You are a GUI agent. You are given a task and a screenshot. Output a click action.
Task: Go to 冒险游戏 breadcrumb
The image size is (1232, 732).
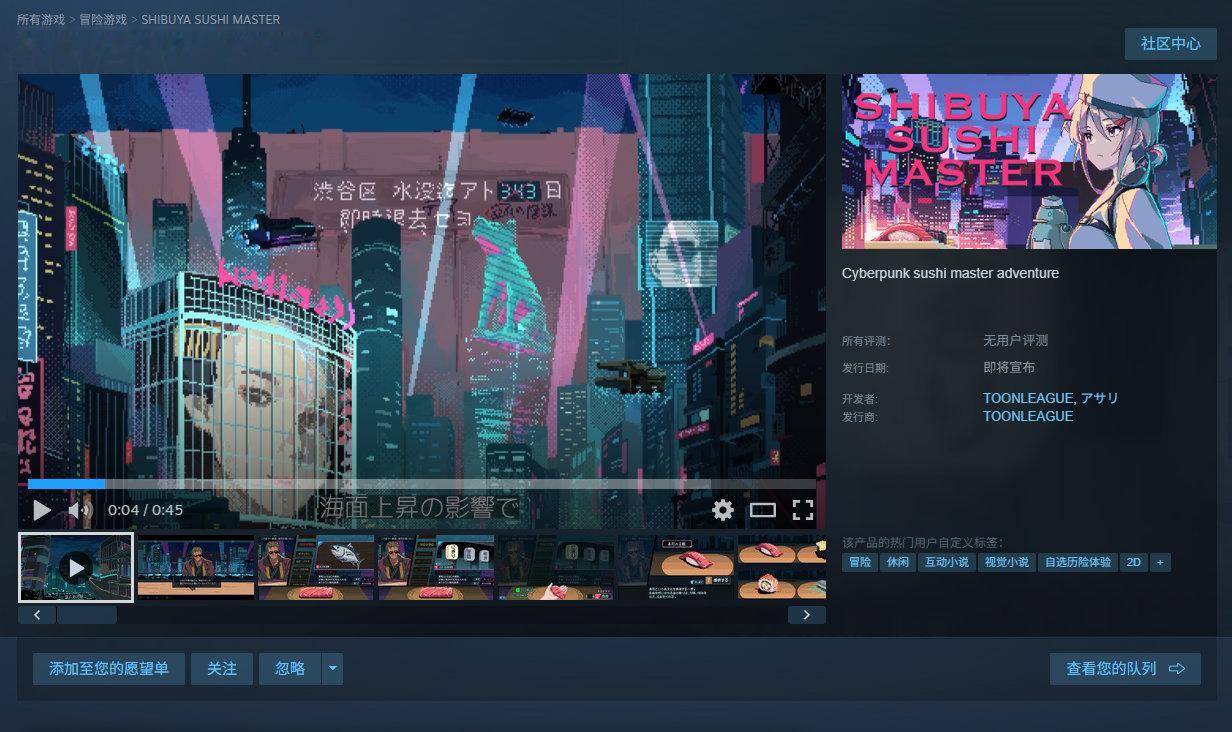tap(103, 20)
